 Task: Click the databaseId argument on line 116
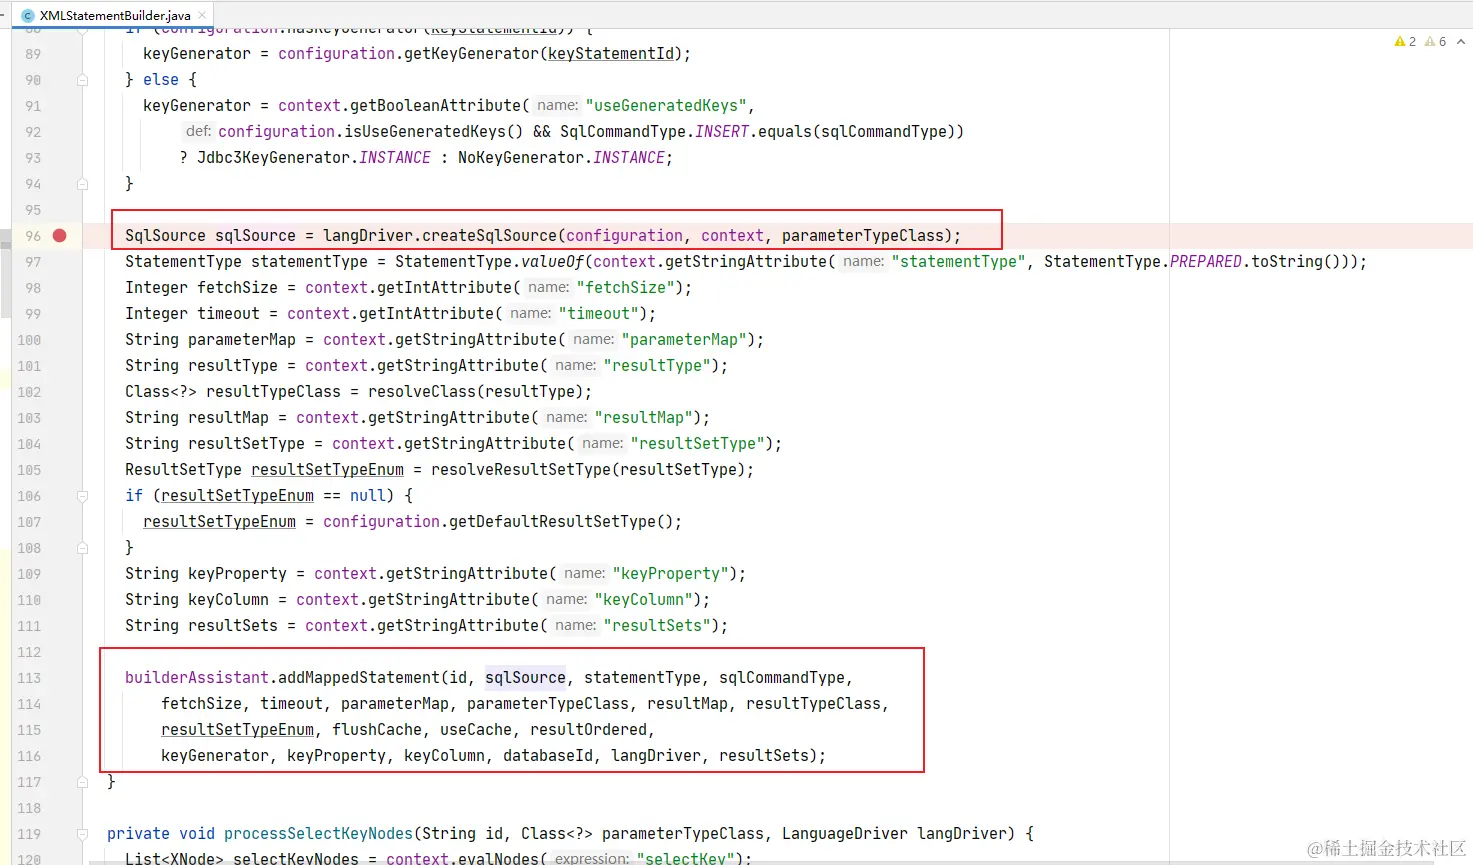pyautogui.click(x=548, y=756)
